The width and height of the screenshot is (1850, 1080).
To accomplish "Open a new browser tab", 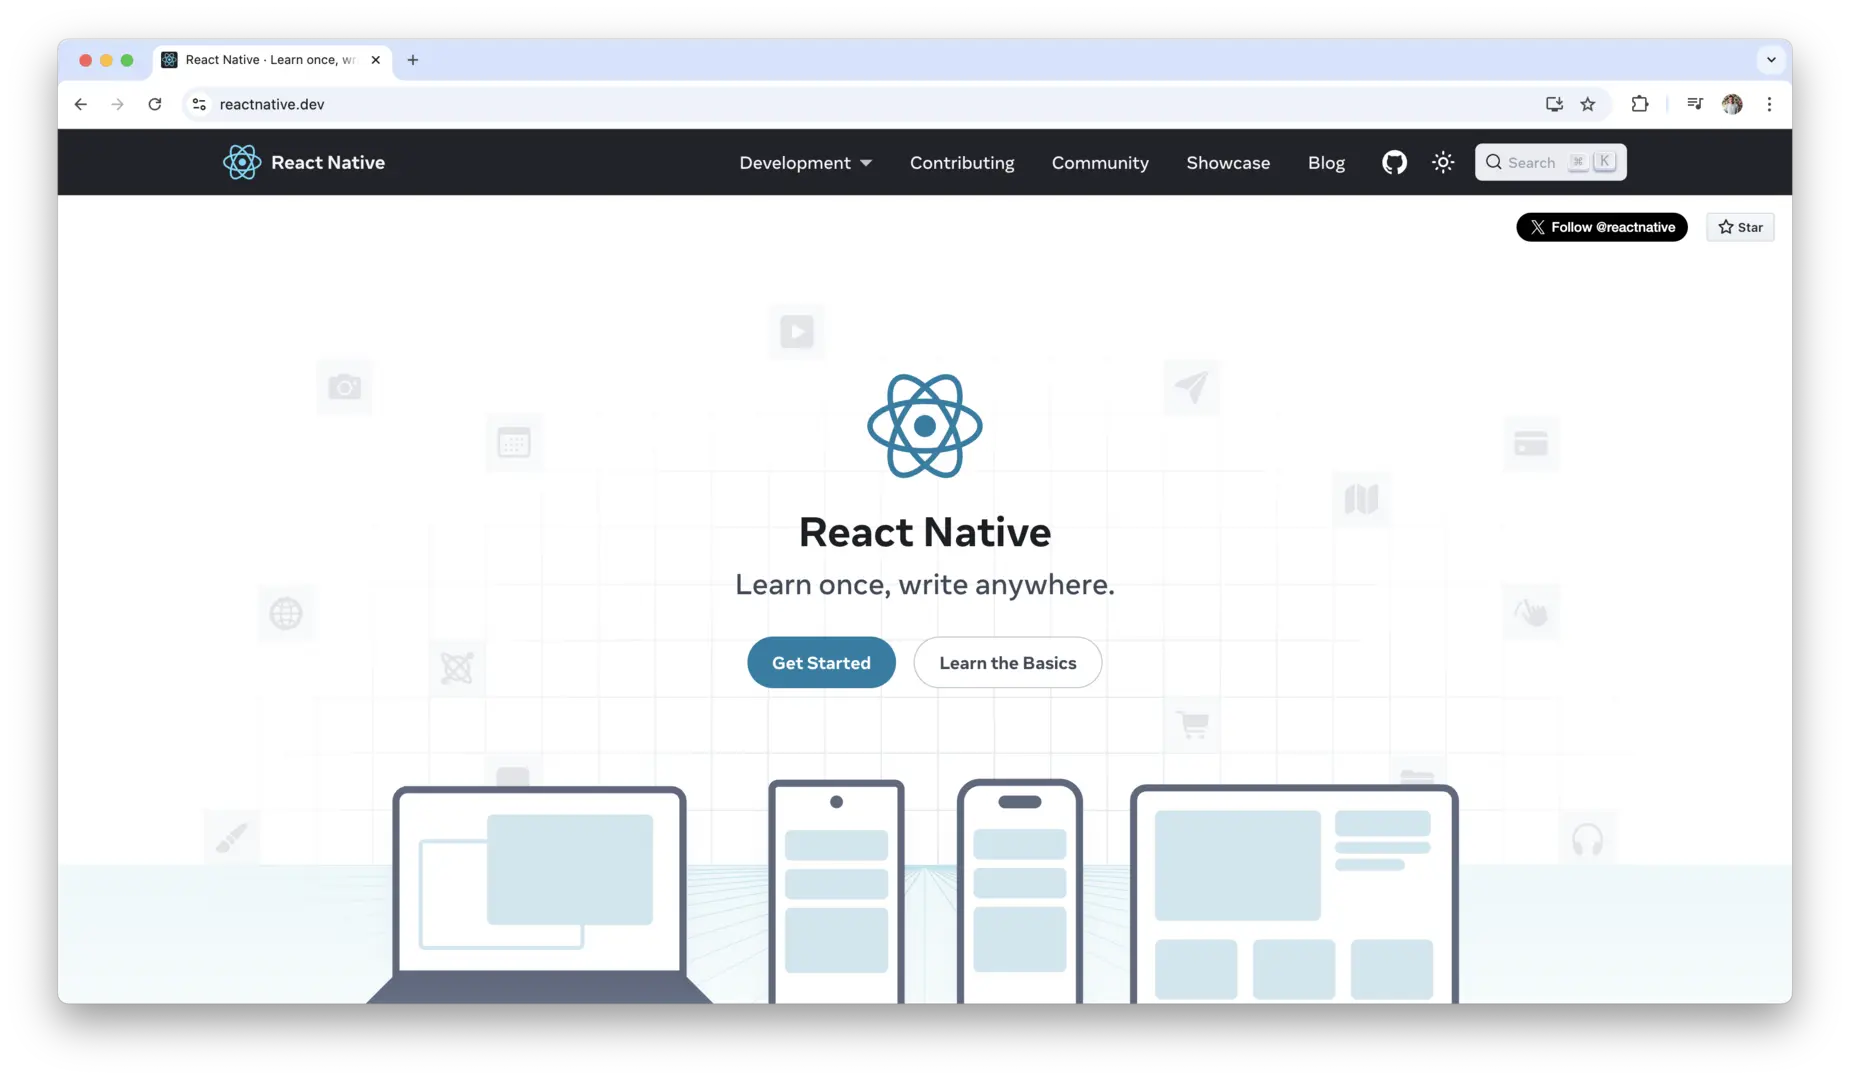I will tap(413, 60).
